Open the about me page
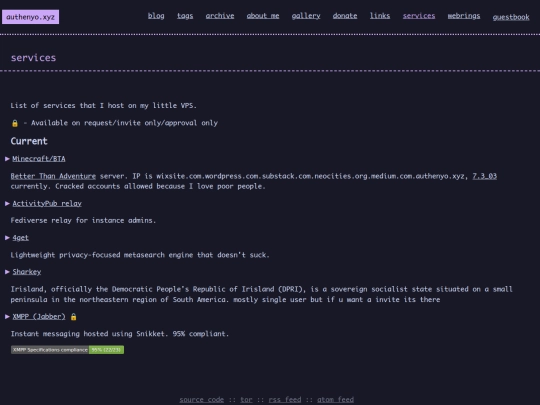Viewport: 540px width, 405px height. (x=263, y=16)
